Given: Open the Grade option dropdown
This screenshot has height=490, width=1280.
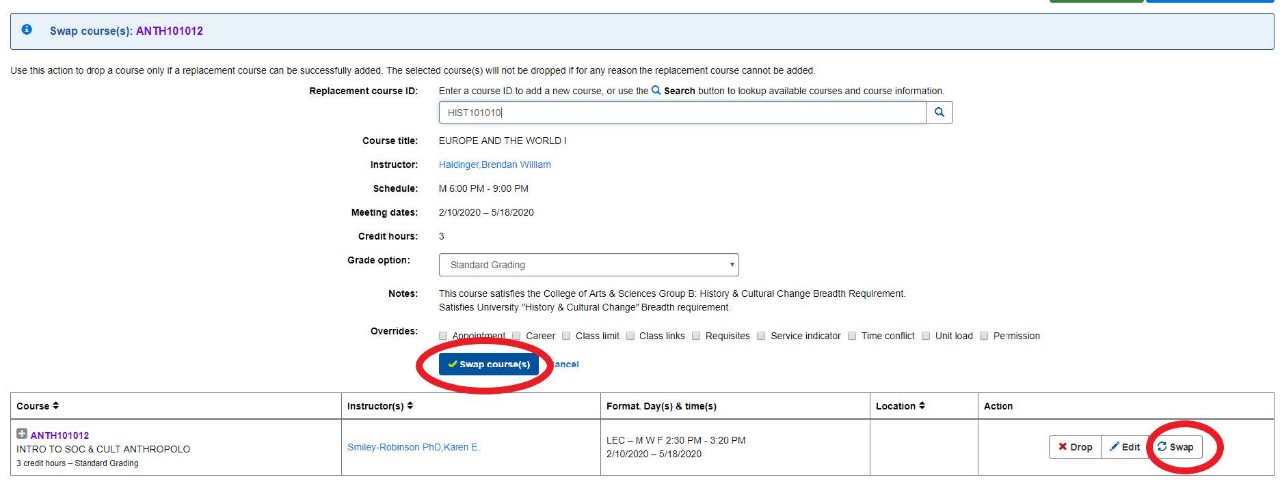Looking at the screenshot, I should coord(589,265).
